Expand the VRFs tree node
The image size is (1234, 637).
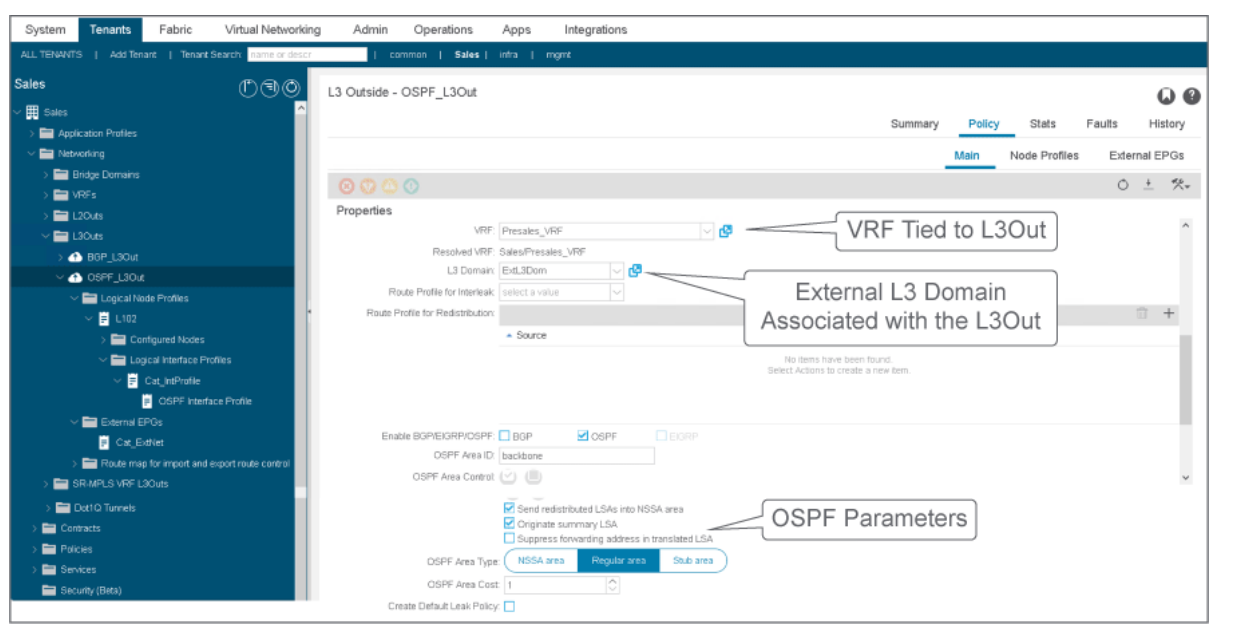pos(46,195)
